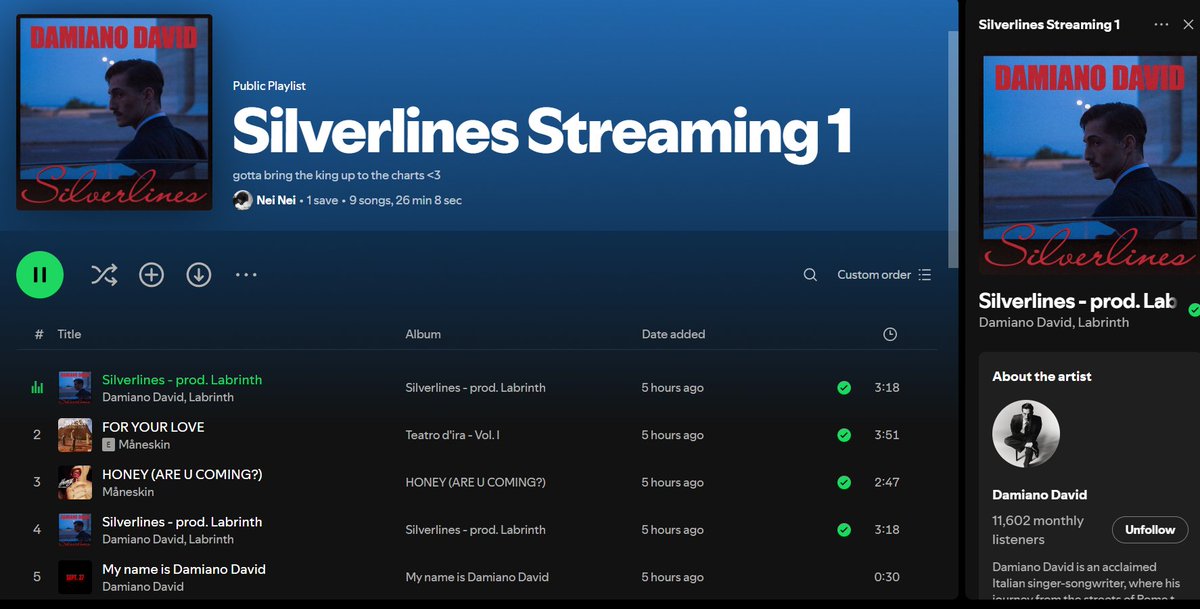Screen dimensions: 1200x609
Task: Open the playlist options menu with three dots
Action: point(246,274)
